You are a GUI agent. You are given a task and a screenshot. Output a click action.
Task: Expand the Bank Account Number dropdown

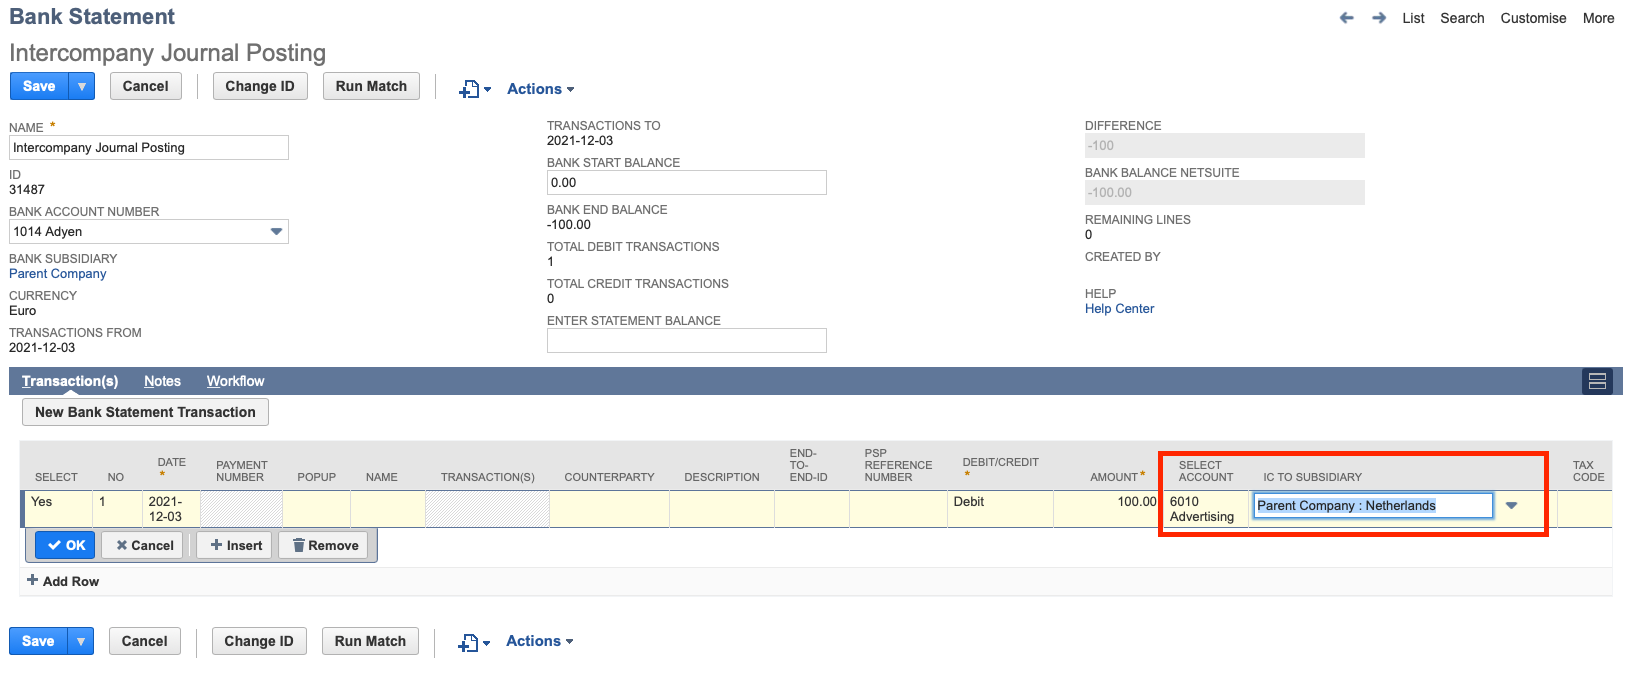click(x=277, y=232)
